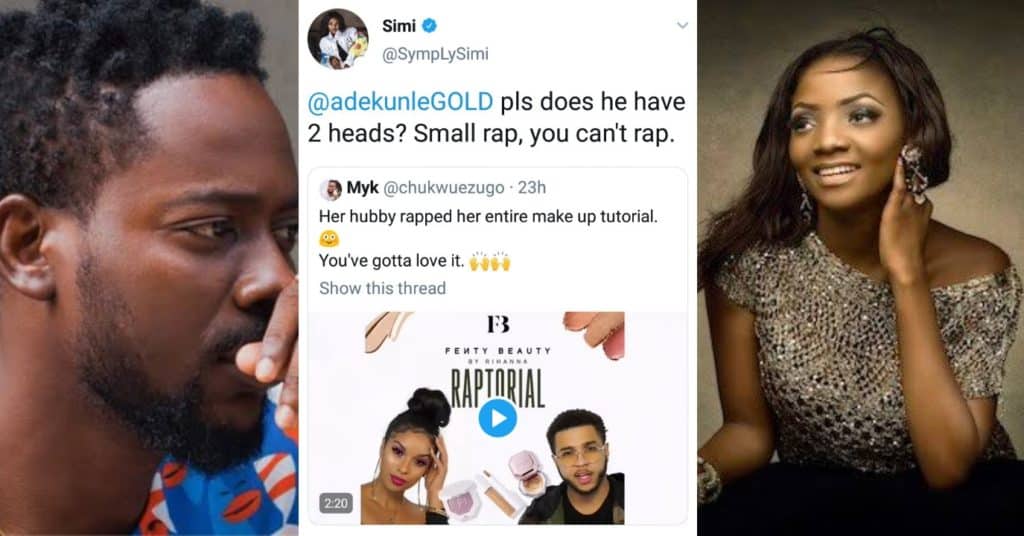Screen dimensions: 1024x536
Task: Click the FB Fenty Beauty logo
Action: [498, 324]
